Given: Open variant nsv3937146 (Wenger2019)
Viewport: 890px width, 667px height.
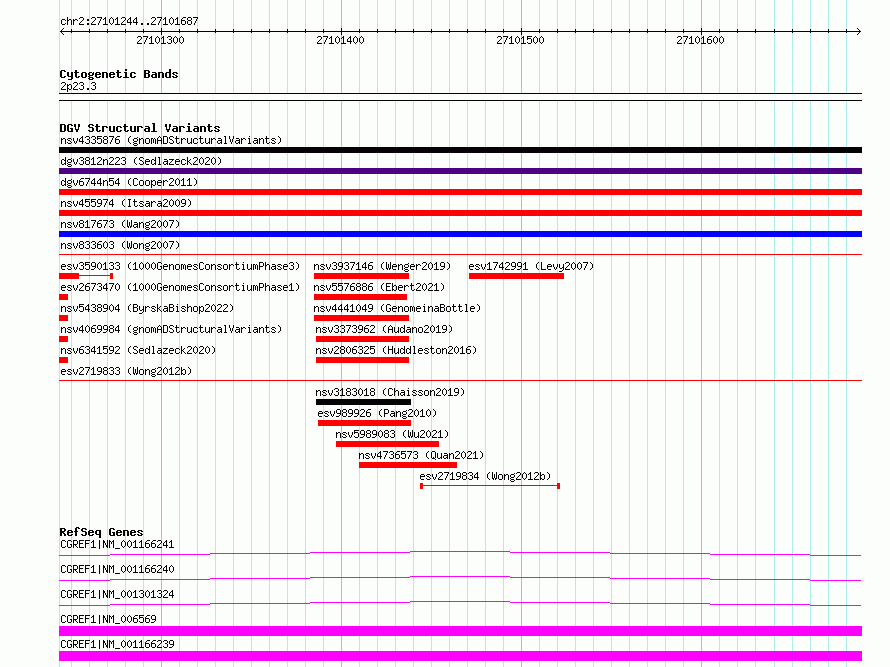Looking at the screenshot, I should [382, 266].
